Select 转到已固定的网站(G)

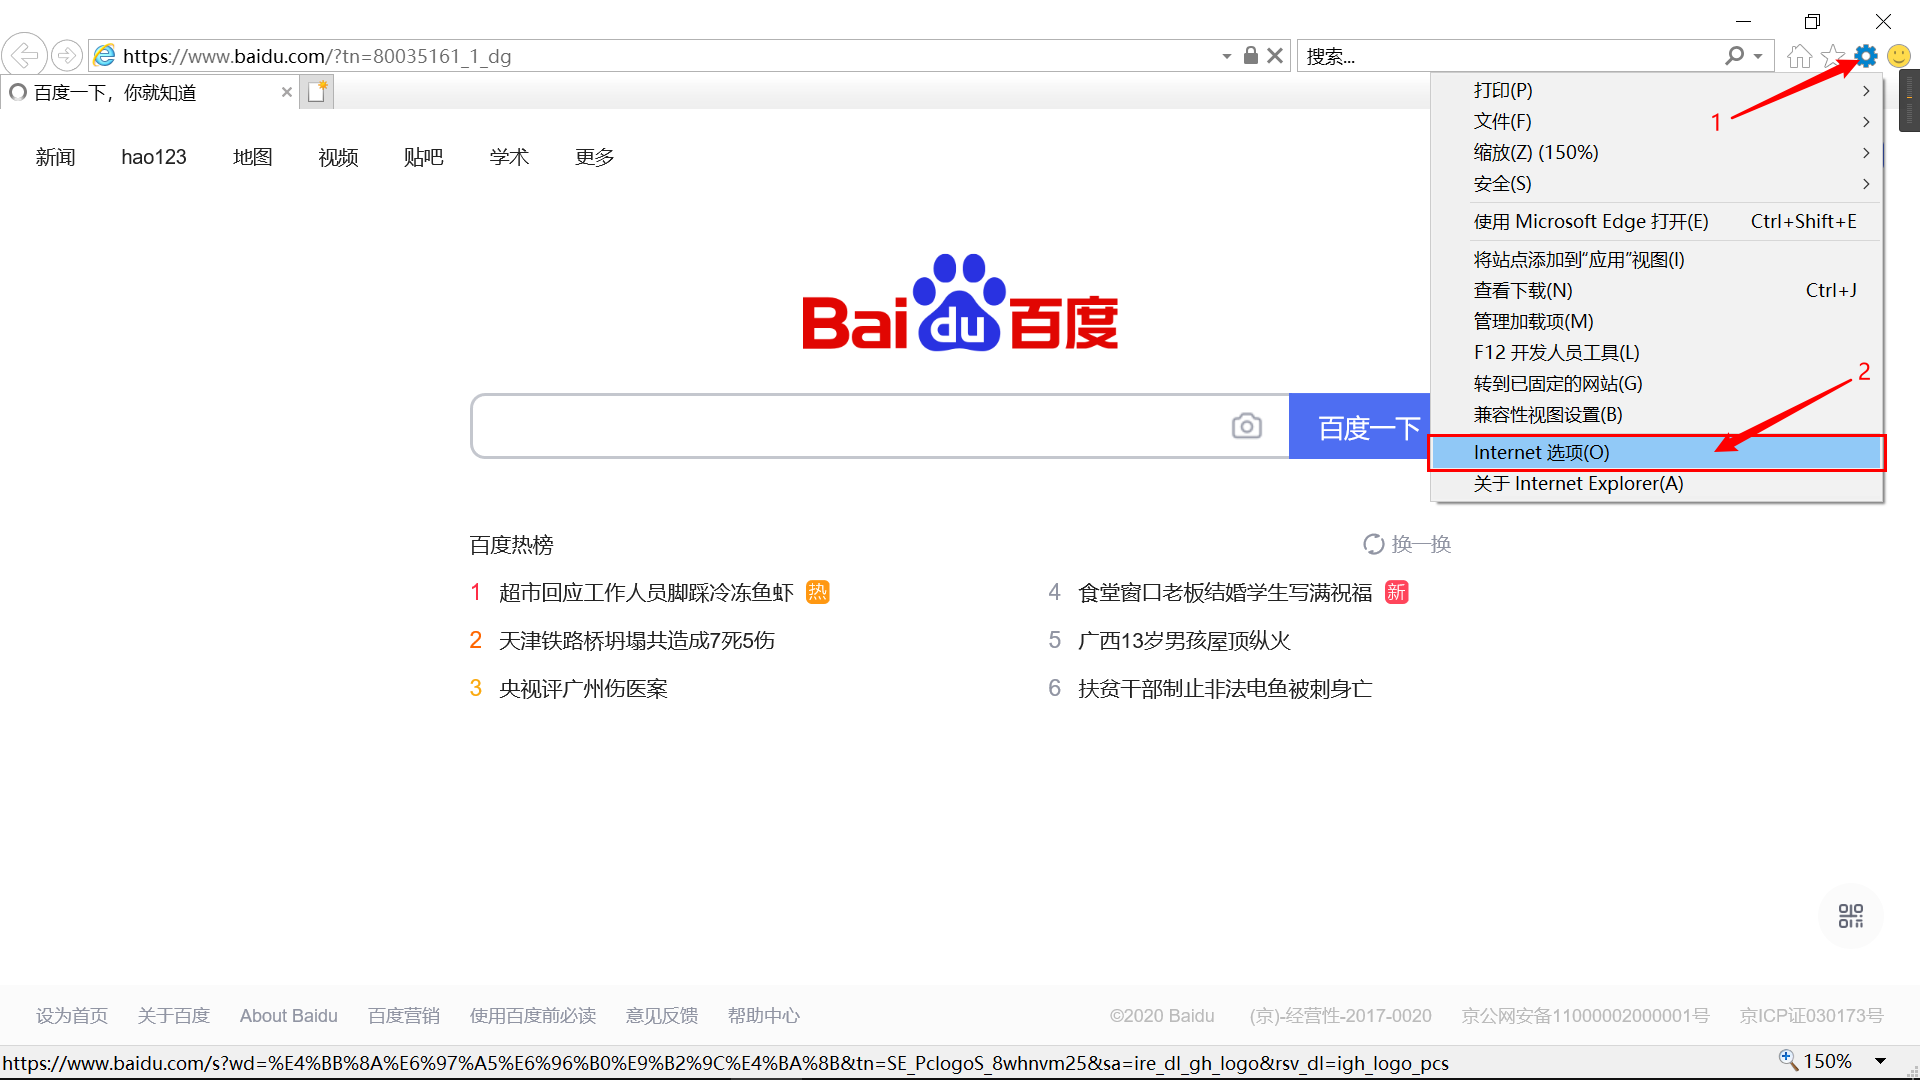[x=1658, y=383]
